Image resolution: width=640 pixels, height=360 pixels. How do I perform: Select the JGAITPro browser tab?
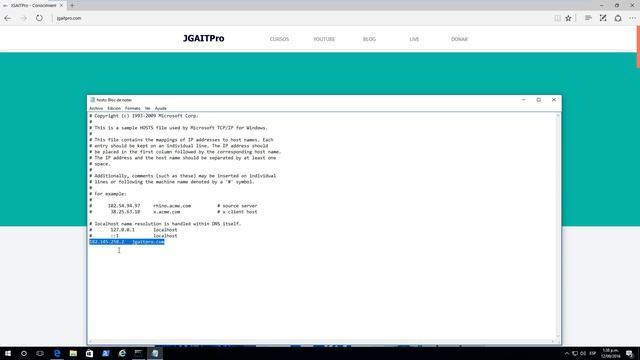[x=33, y=5]
